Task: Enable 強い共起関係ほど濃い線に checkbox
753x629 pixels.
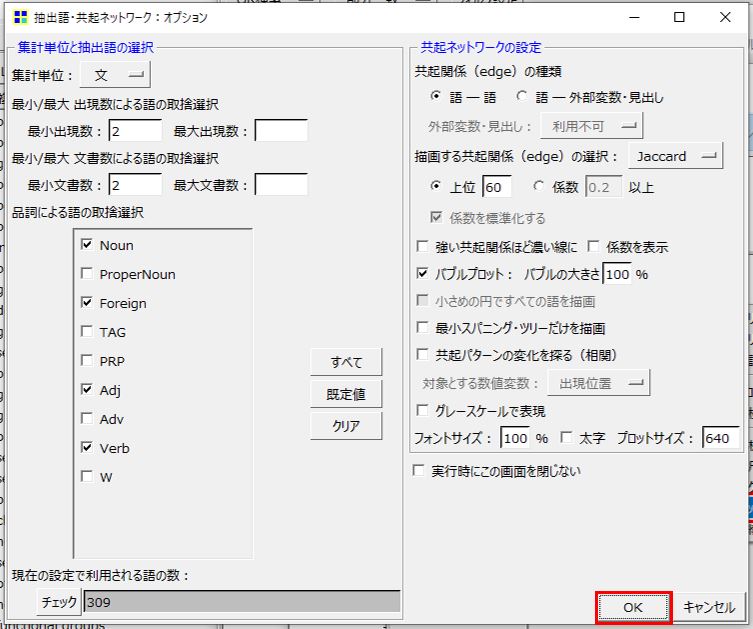Action: point(422,246)
